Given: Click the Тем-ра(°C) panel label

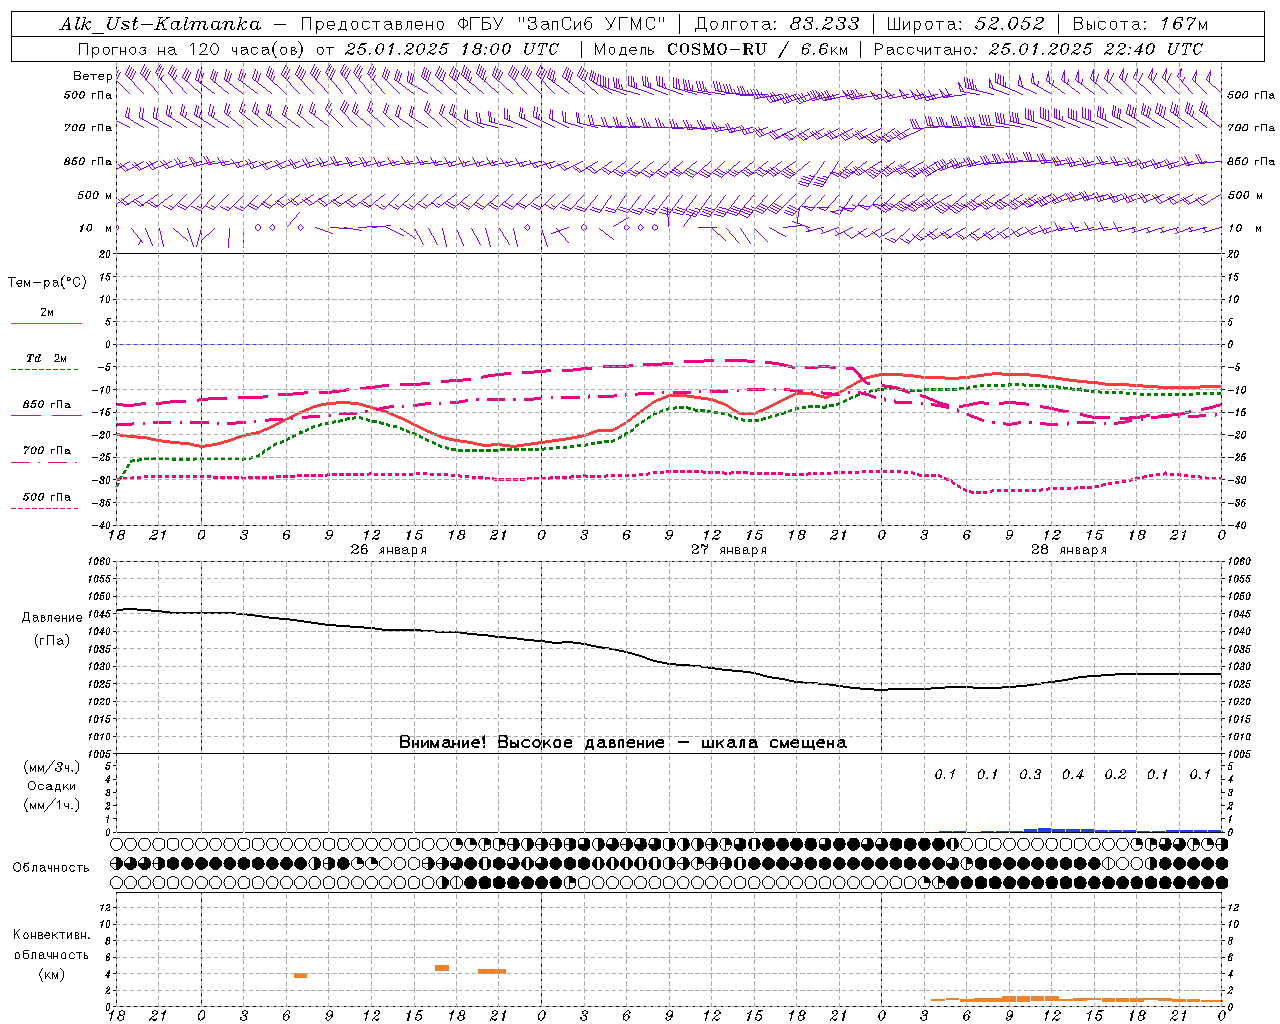Looking at the screenshot, I should point(47,283).
